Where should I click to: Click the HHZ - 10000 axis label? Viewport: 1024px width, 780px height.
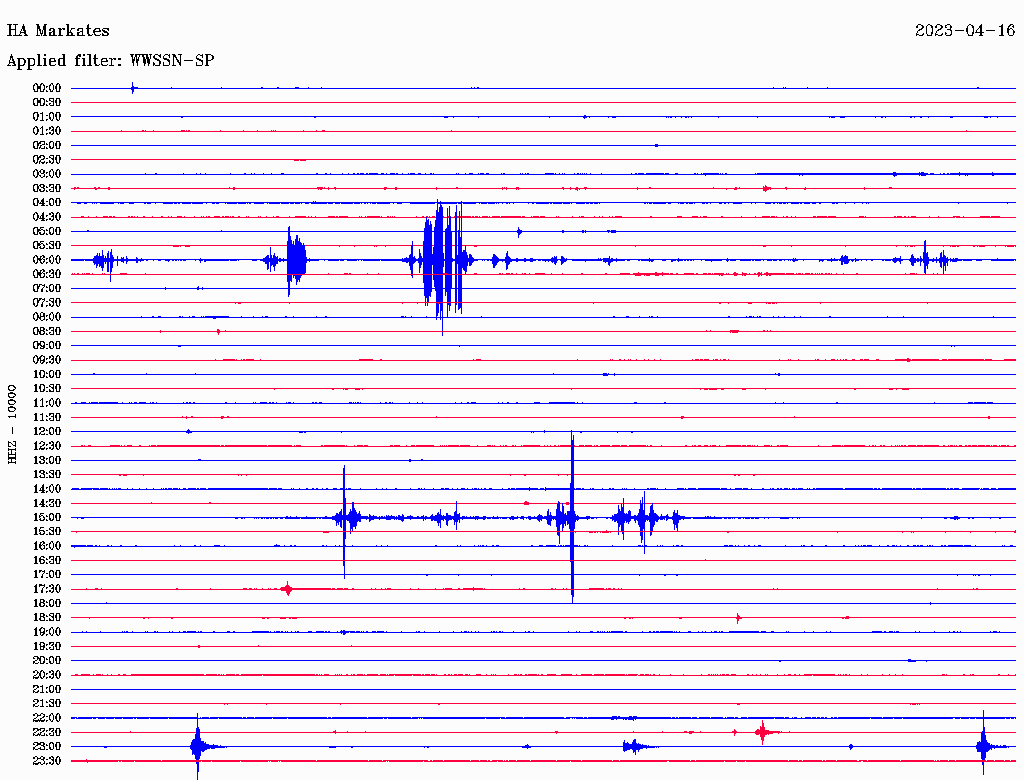[12, 424]
